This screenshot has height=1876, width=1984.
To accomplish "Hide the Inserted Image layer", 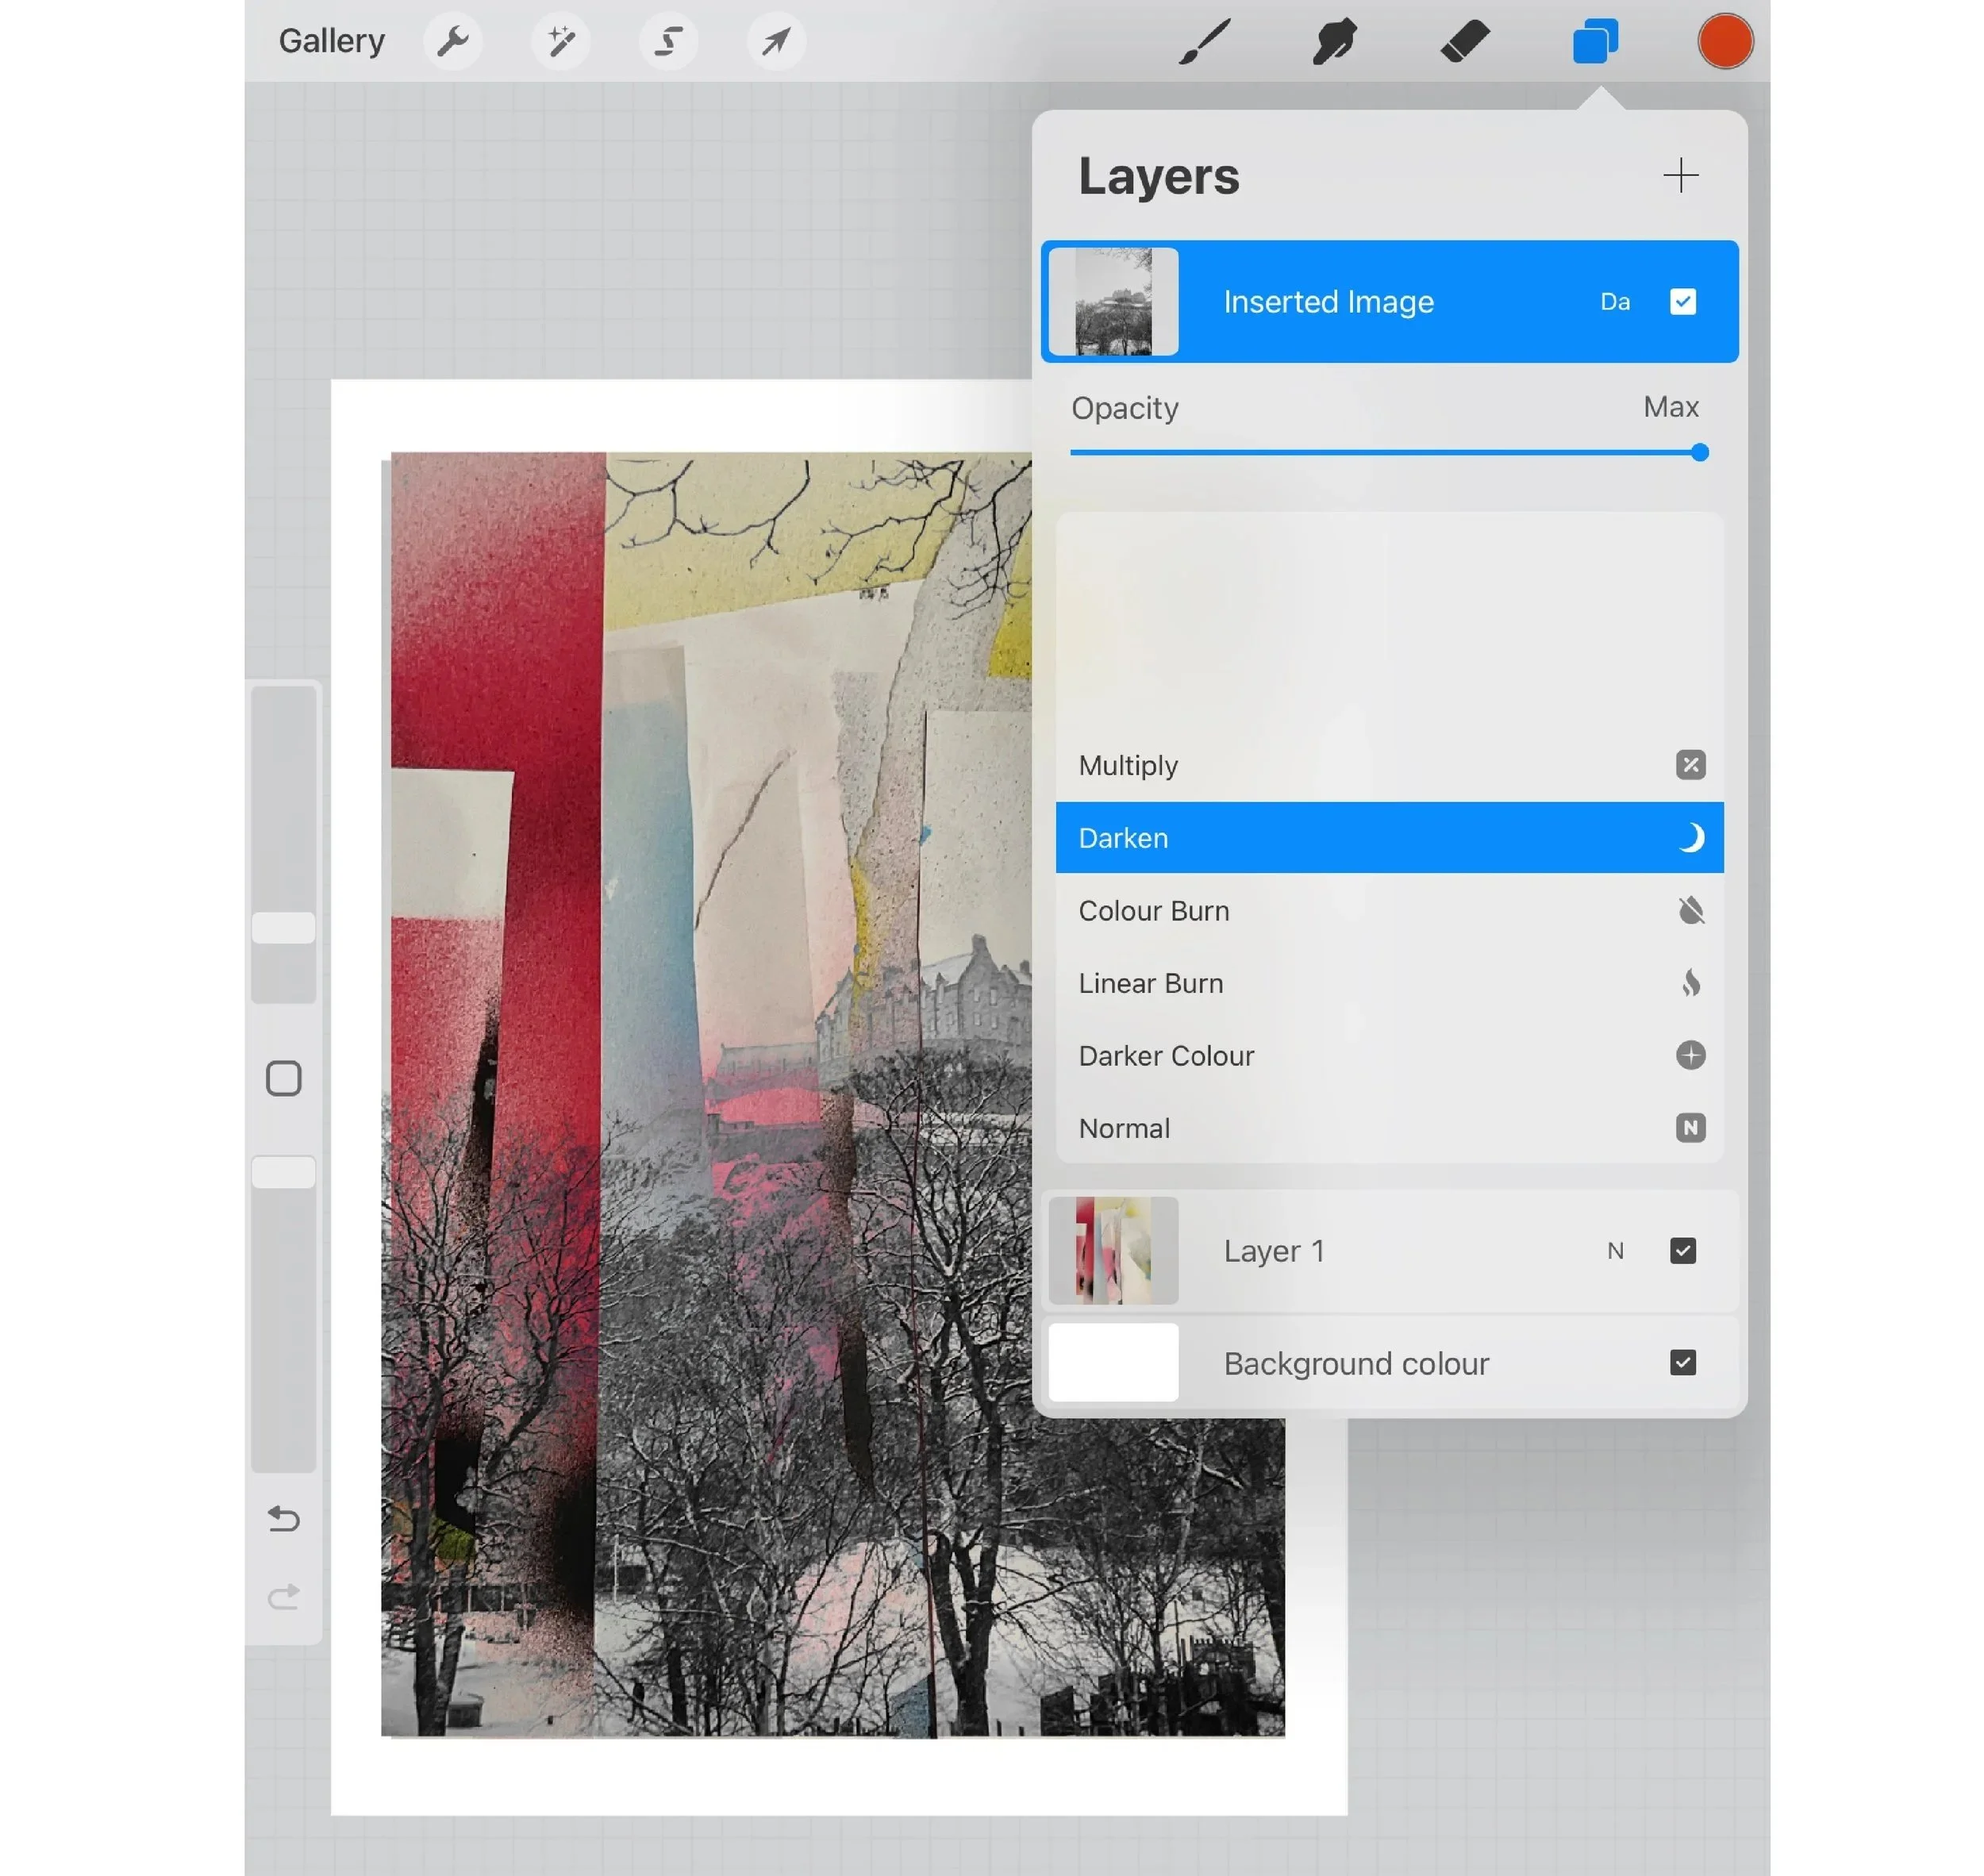I will 1682,302.
